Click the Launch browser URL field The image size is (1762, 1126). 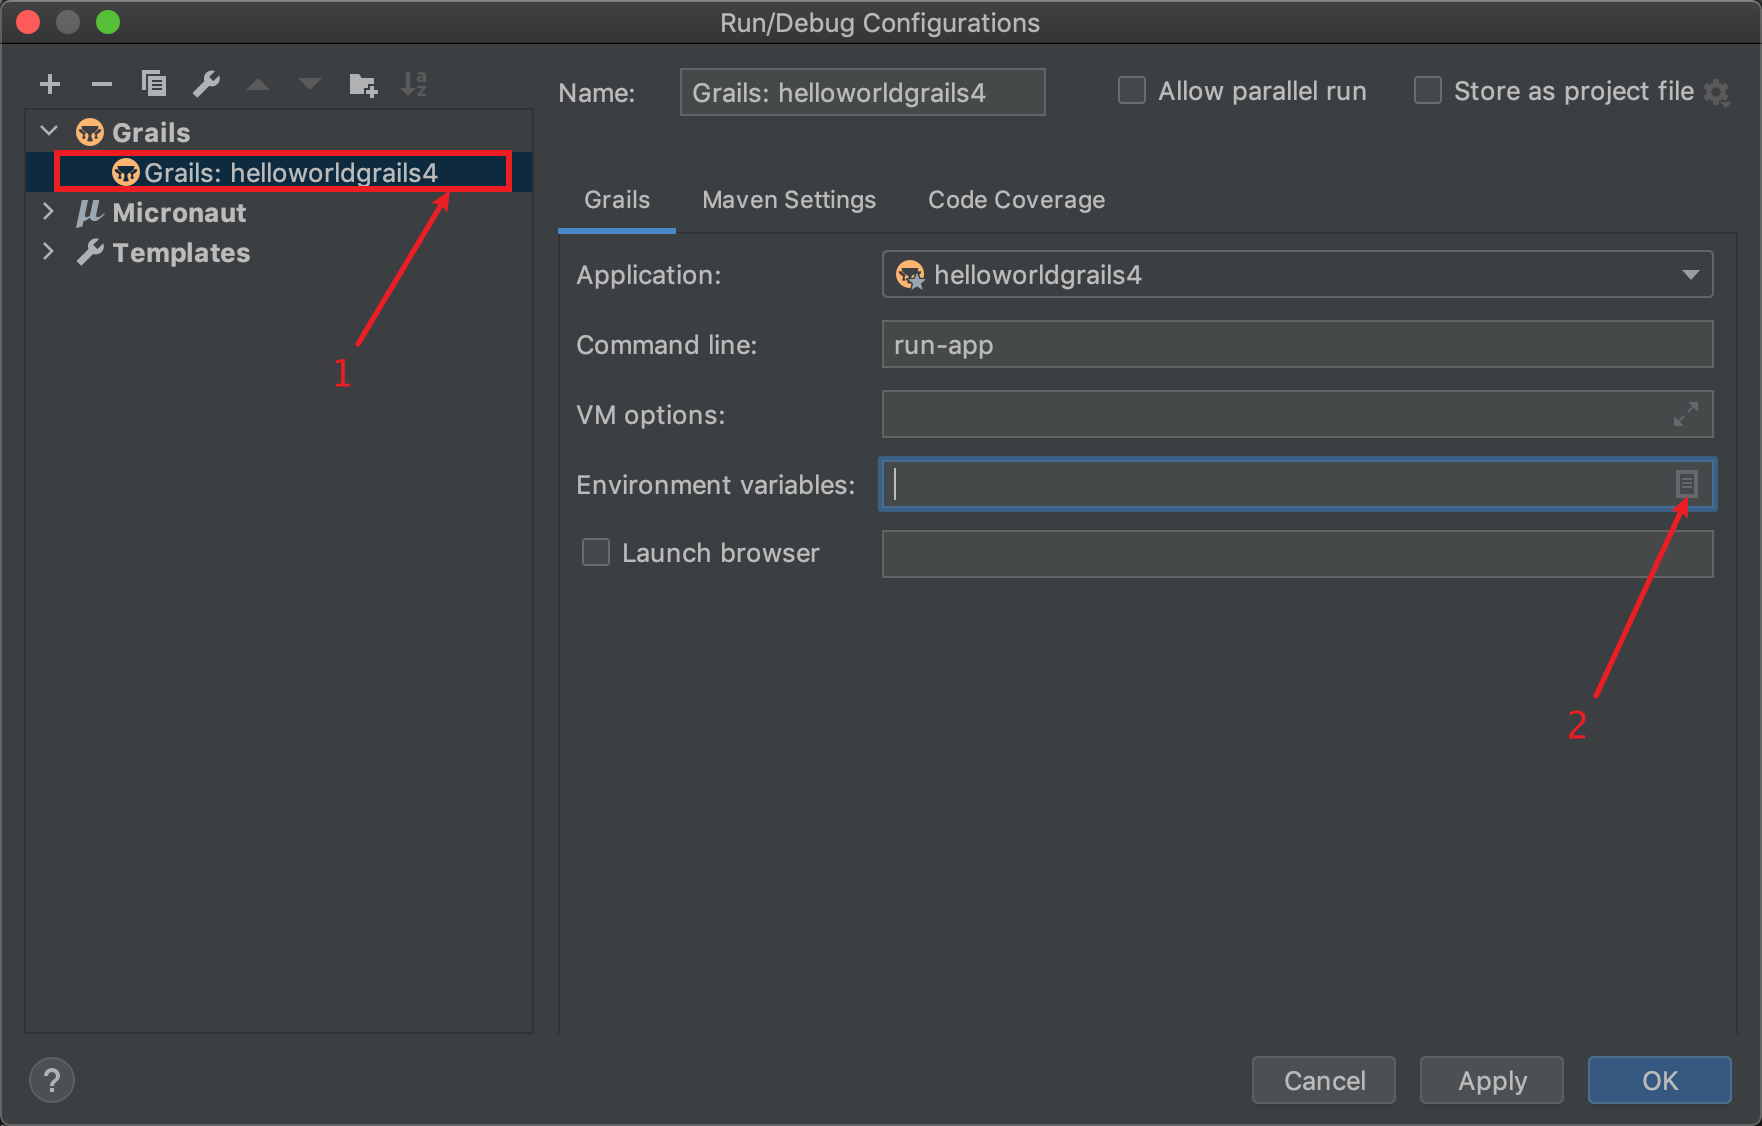pos(1297,554)
